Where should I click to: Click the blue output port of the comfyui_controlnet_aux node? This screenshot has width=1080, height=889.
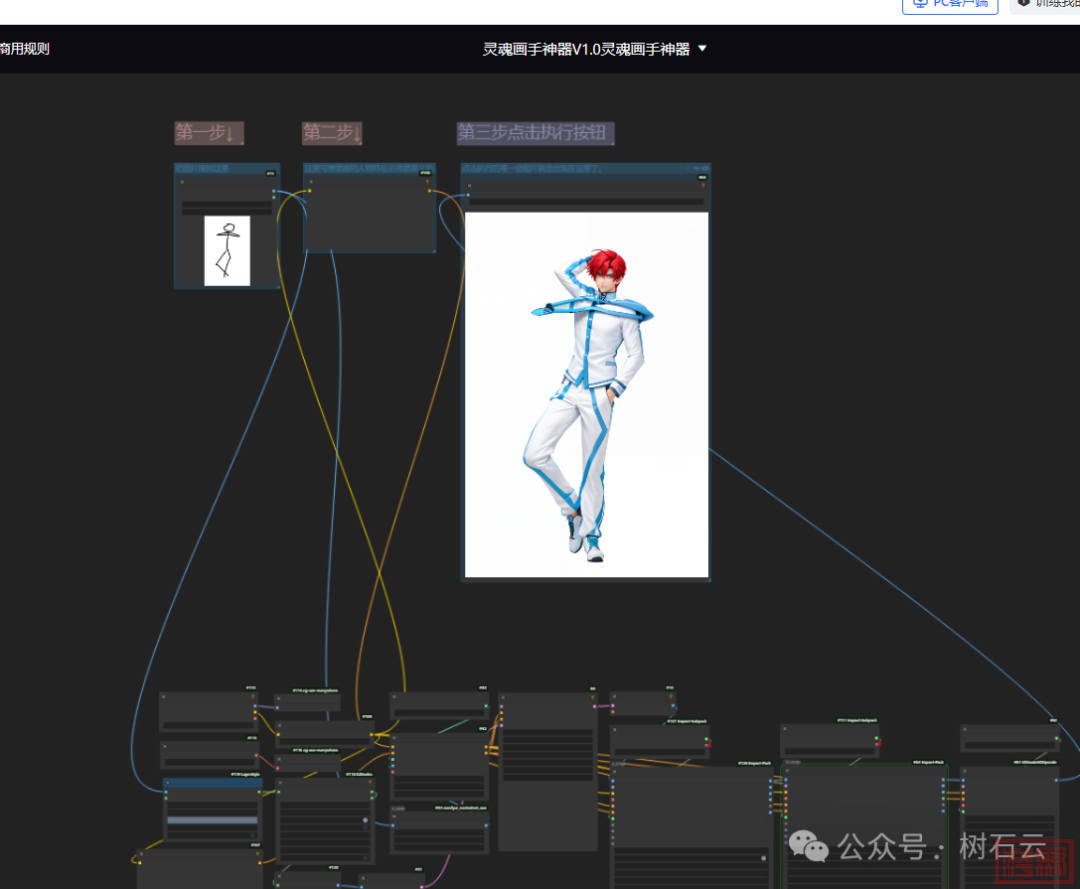[486, 826]
